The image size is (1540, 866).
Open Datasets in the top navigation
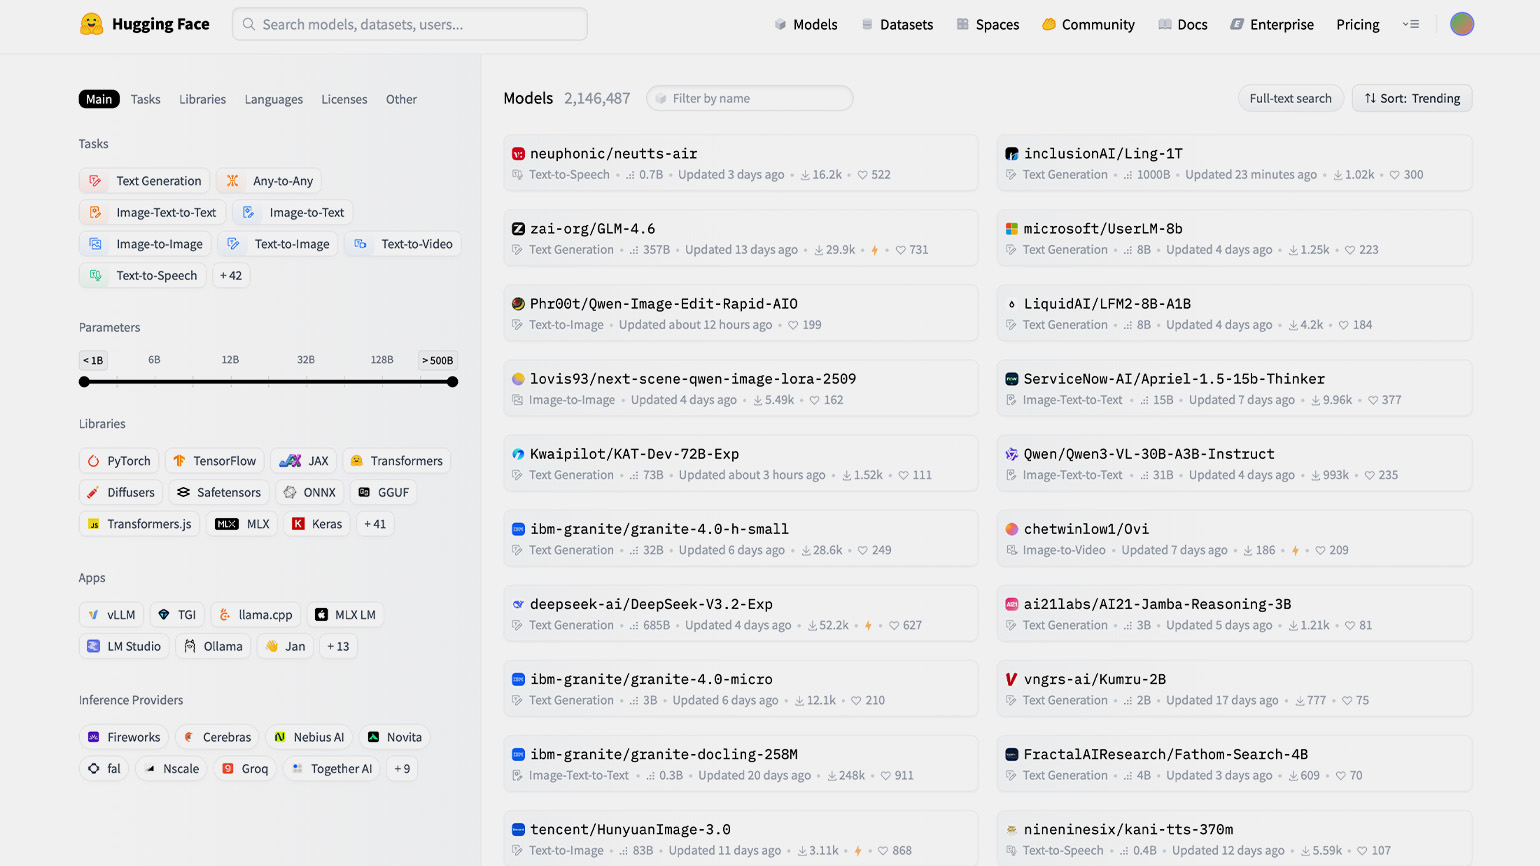[x=897, y=24]
